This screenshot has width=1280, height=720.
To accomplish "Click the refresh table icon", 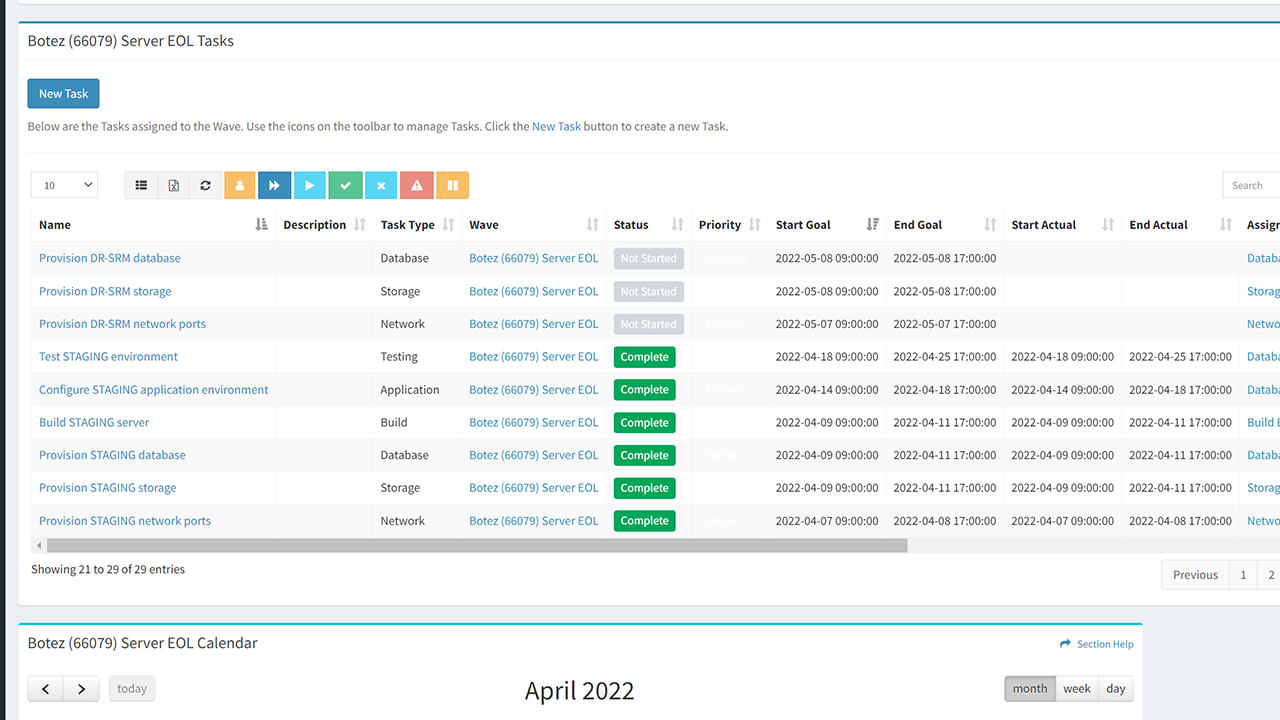I will pyautogui.click(x=205, y=185).
